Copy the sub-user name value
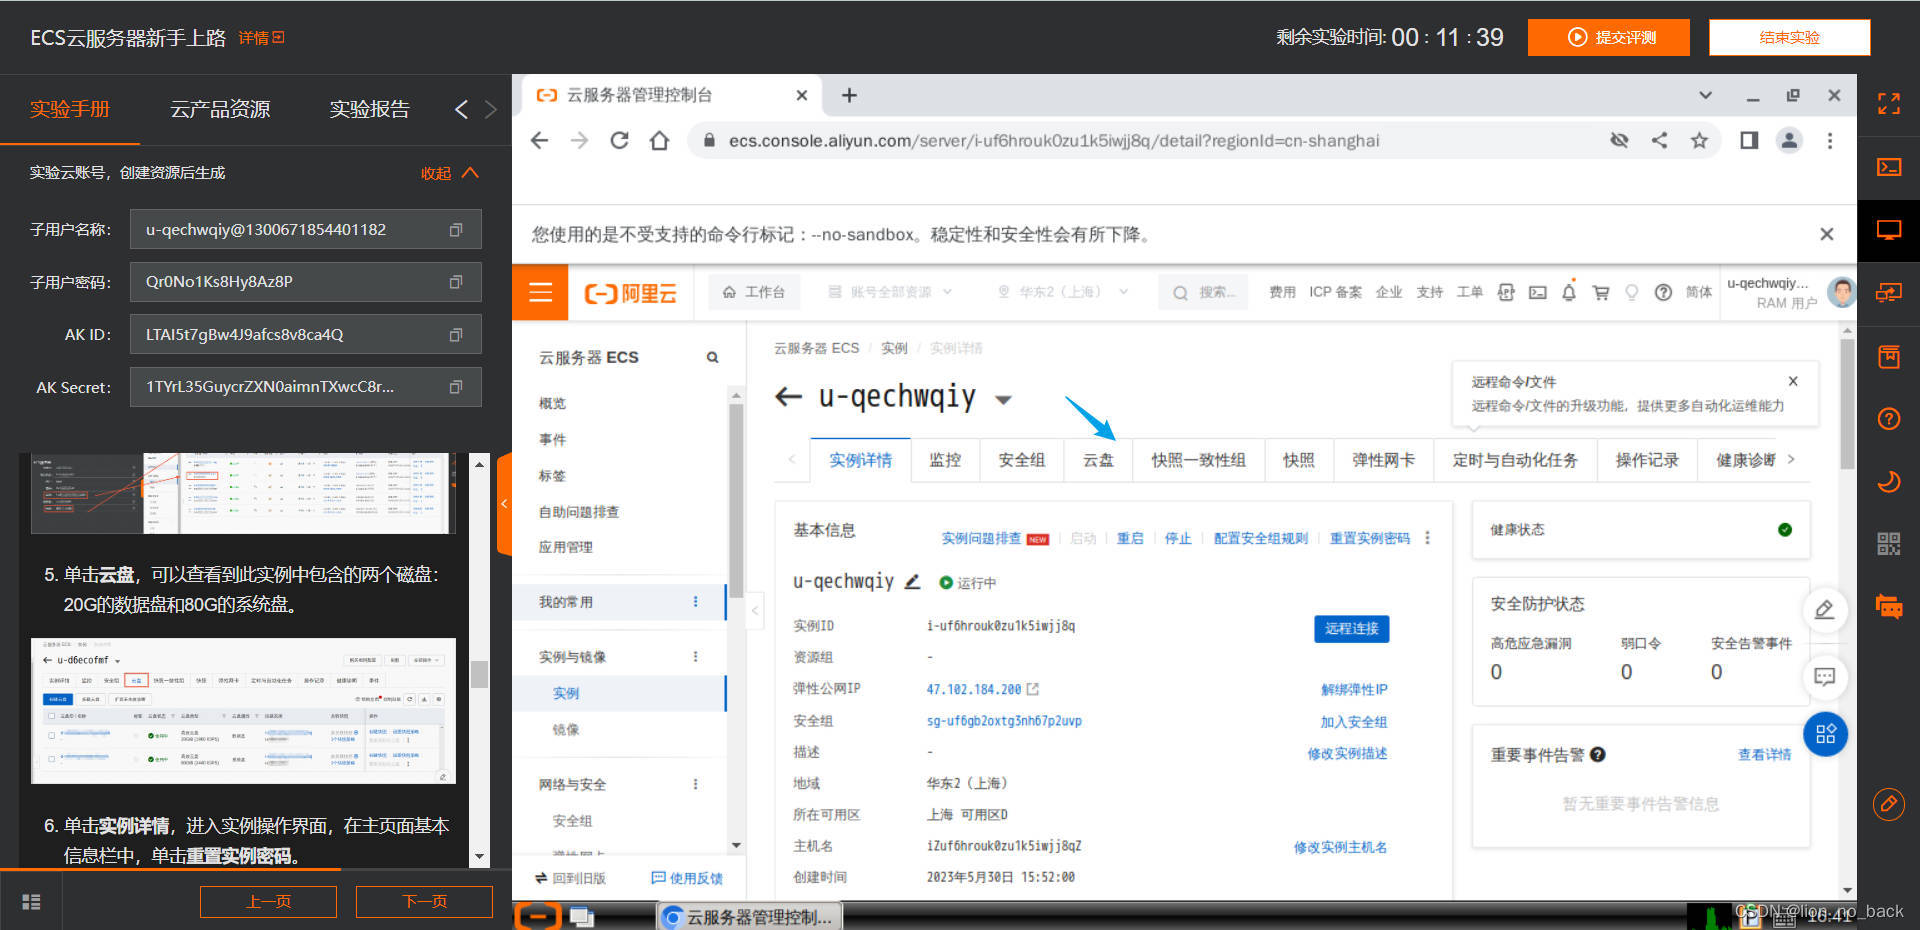The width and height of the screenshot is (1920, 930). tap(456, 230)
